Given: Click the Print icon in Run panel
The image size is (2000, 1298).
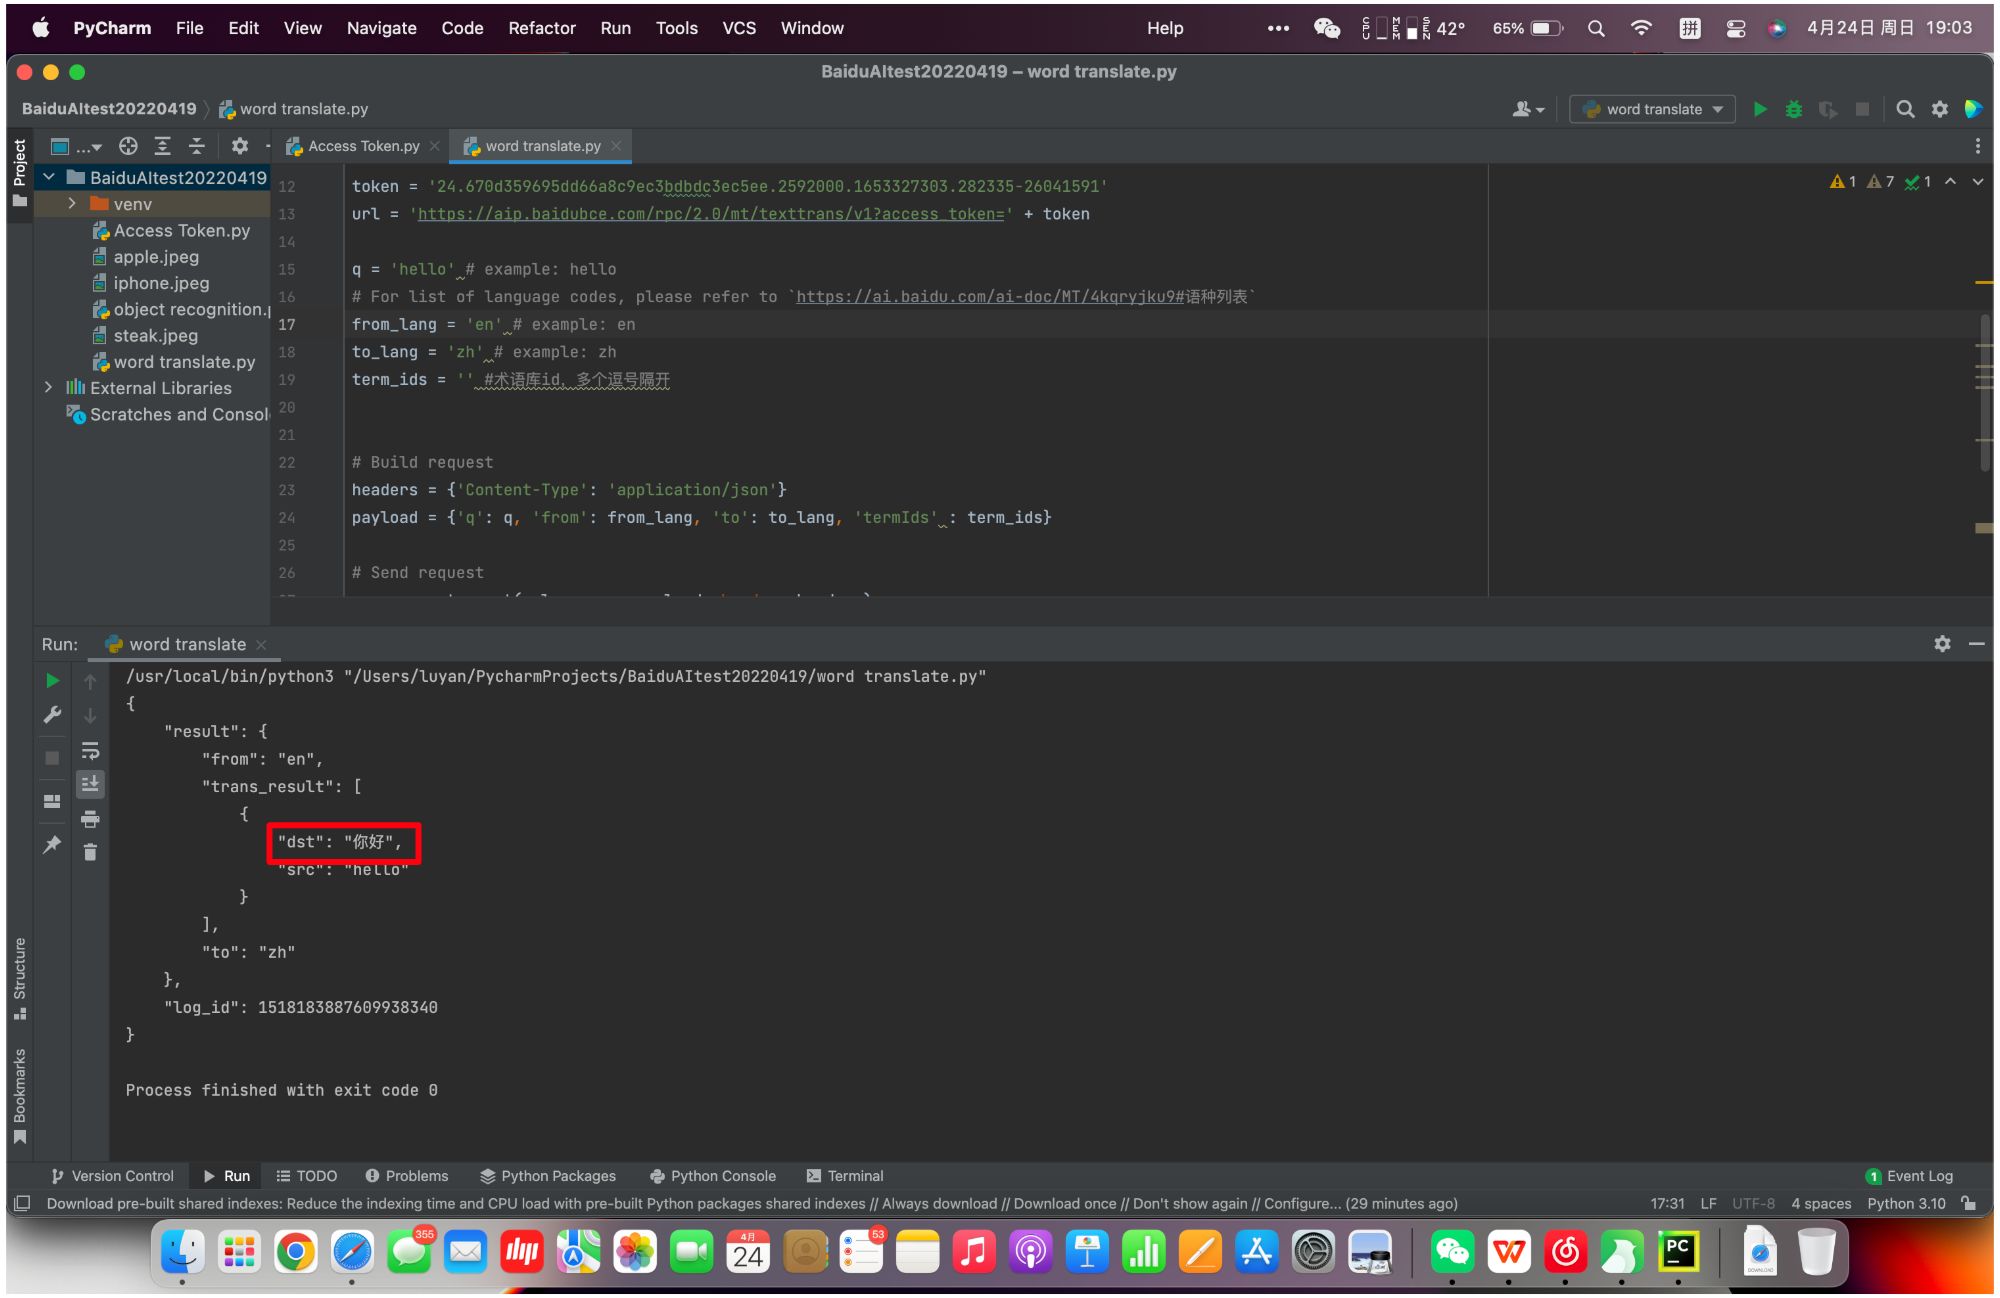Looking at the screenshot, I should coord(90,819).
